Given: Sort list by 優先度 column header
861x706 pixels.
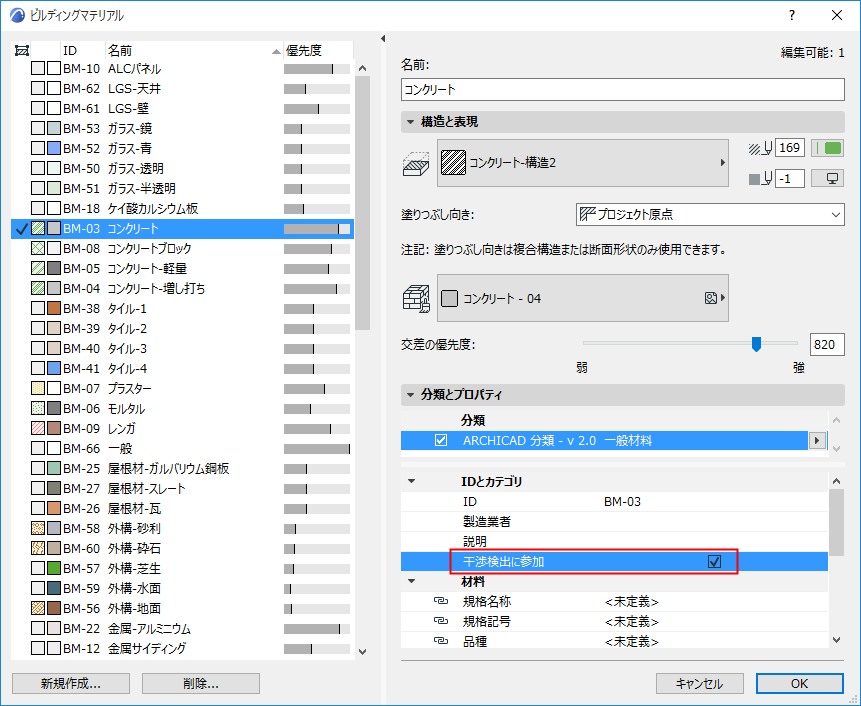Looking at the screenshot, I should [x=318, y=51].
